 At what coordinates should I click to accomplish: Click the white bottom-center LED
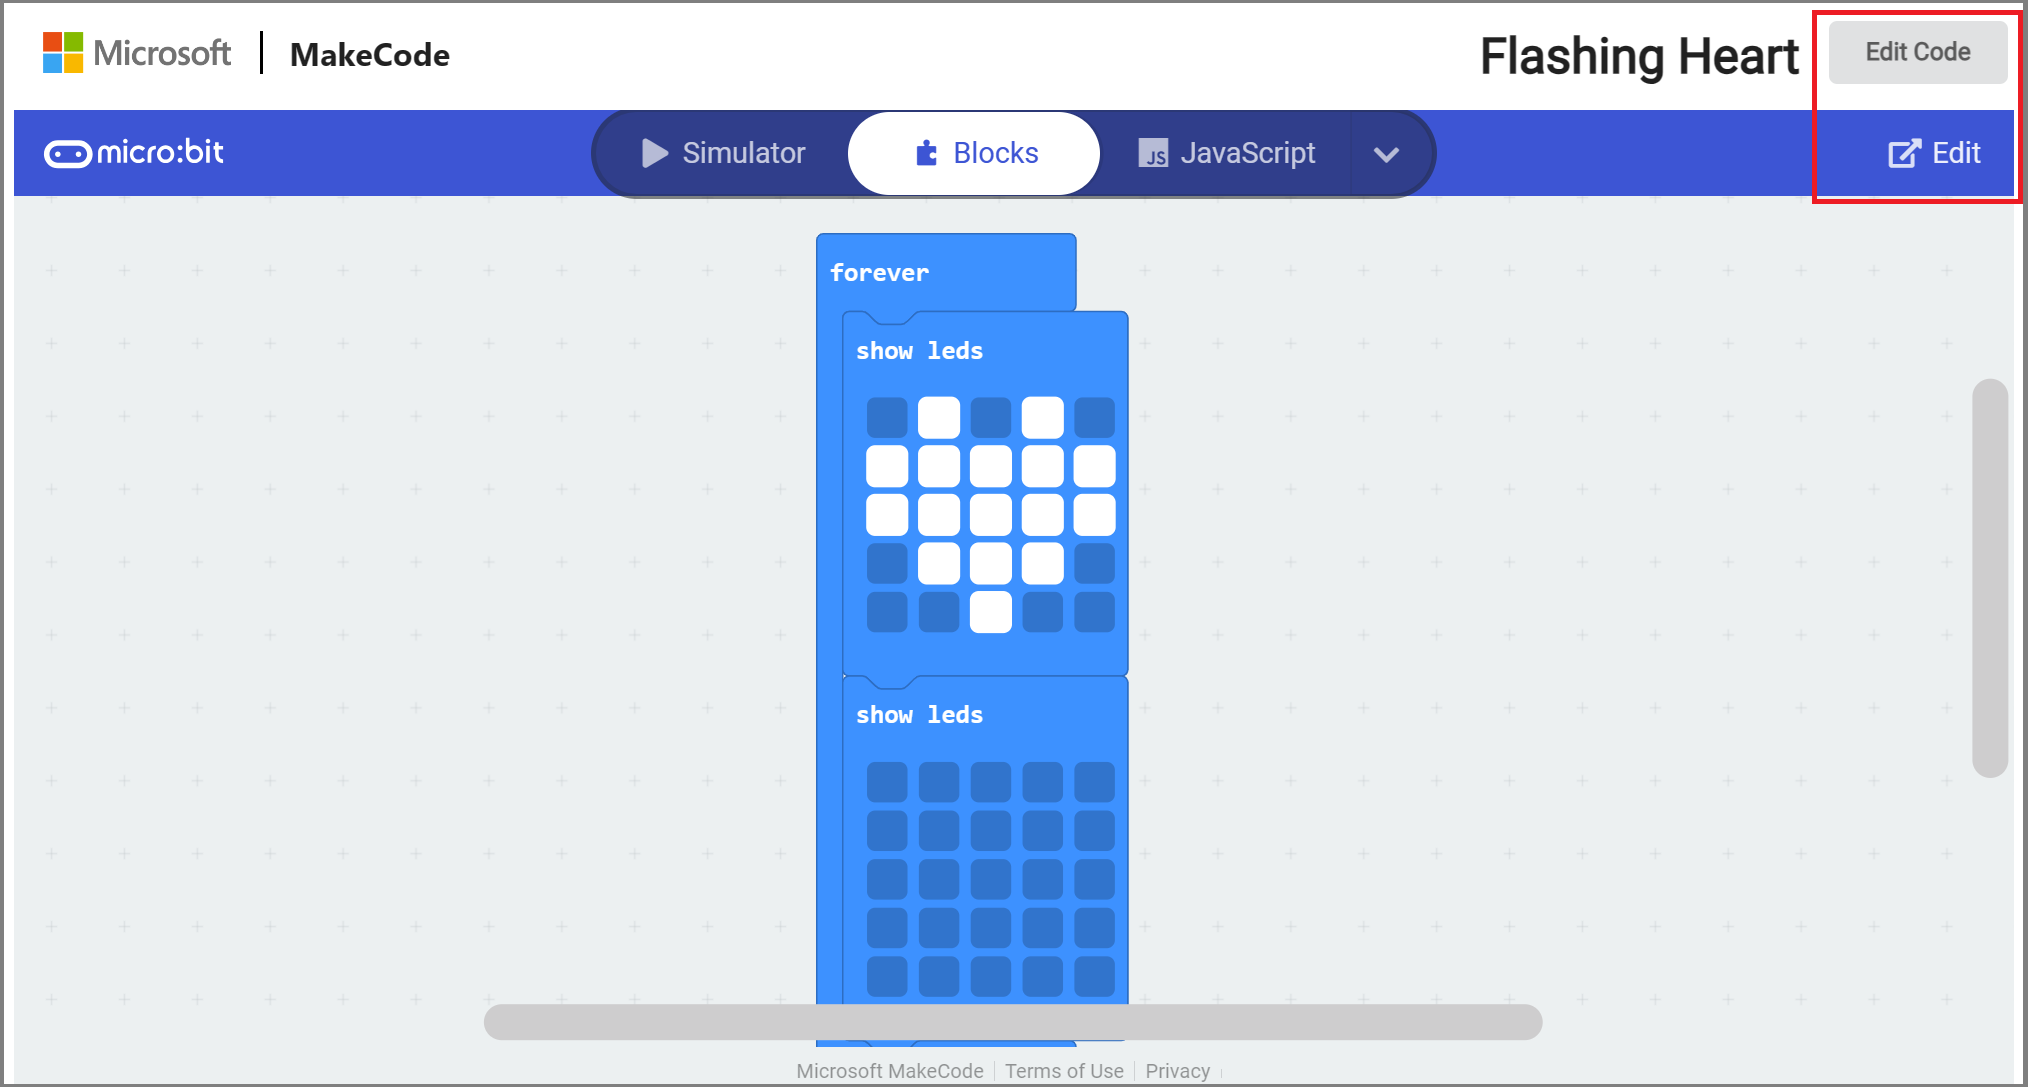coord(991,611)
